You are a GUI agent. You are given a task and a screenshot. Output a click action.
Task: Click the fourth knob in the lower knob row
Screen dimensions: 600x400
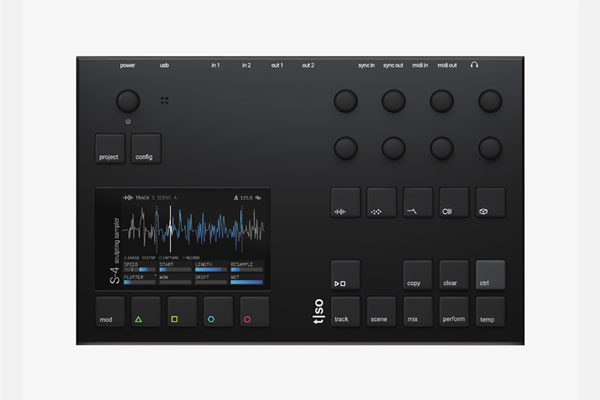point(490,148)
